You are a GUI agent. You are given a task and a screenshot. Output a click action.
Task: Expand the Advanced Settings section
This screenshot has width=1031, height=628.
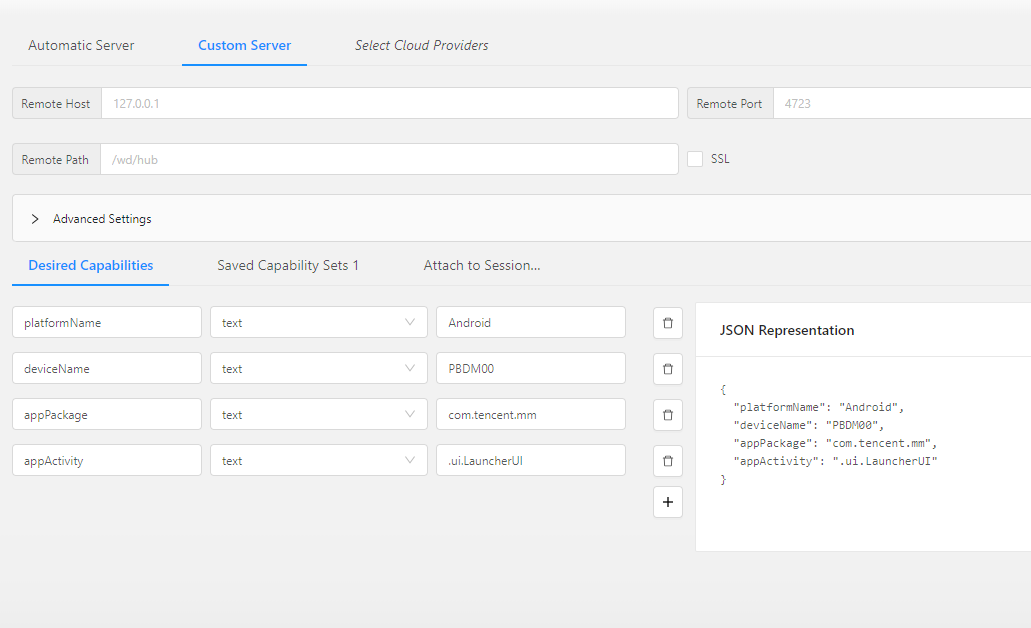36,219
